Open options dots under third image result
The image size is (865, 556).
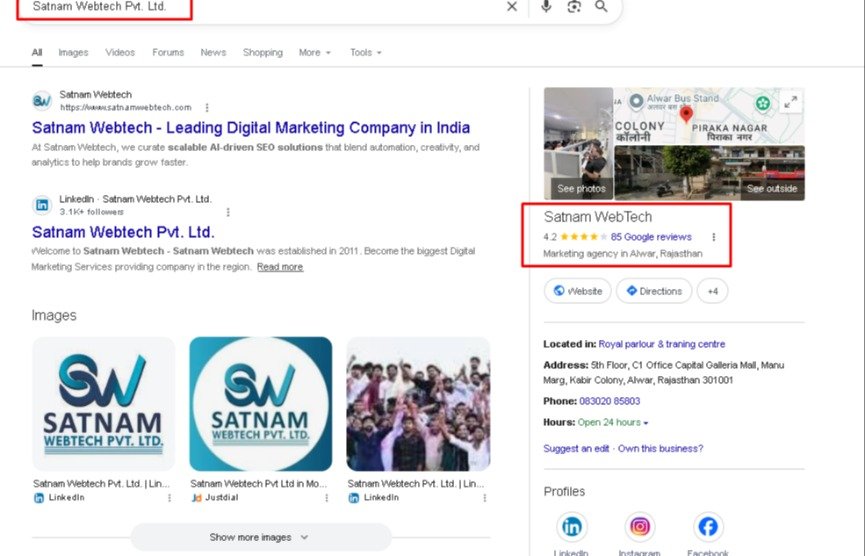click(484, 498)
